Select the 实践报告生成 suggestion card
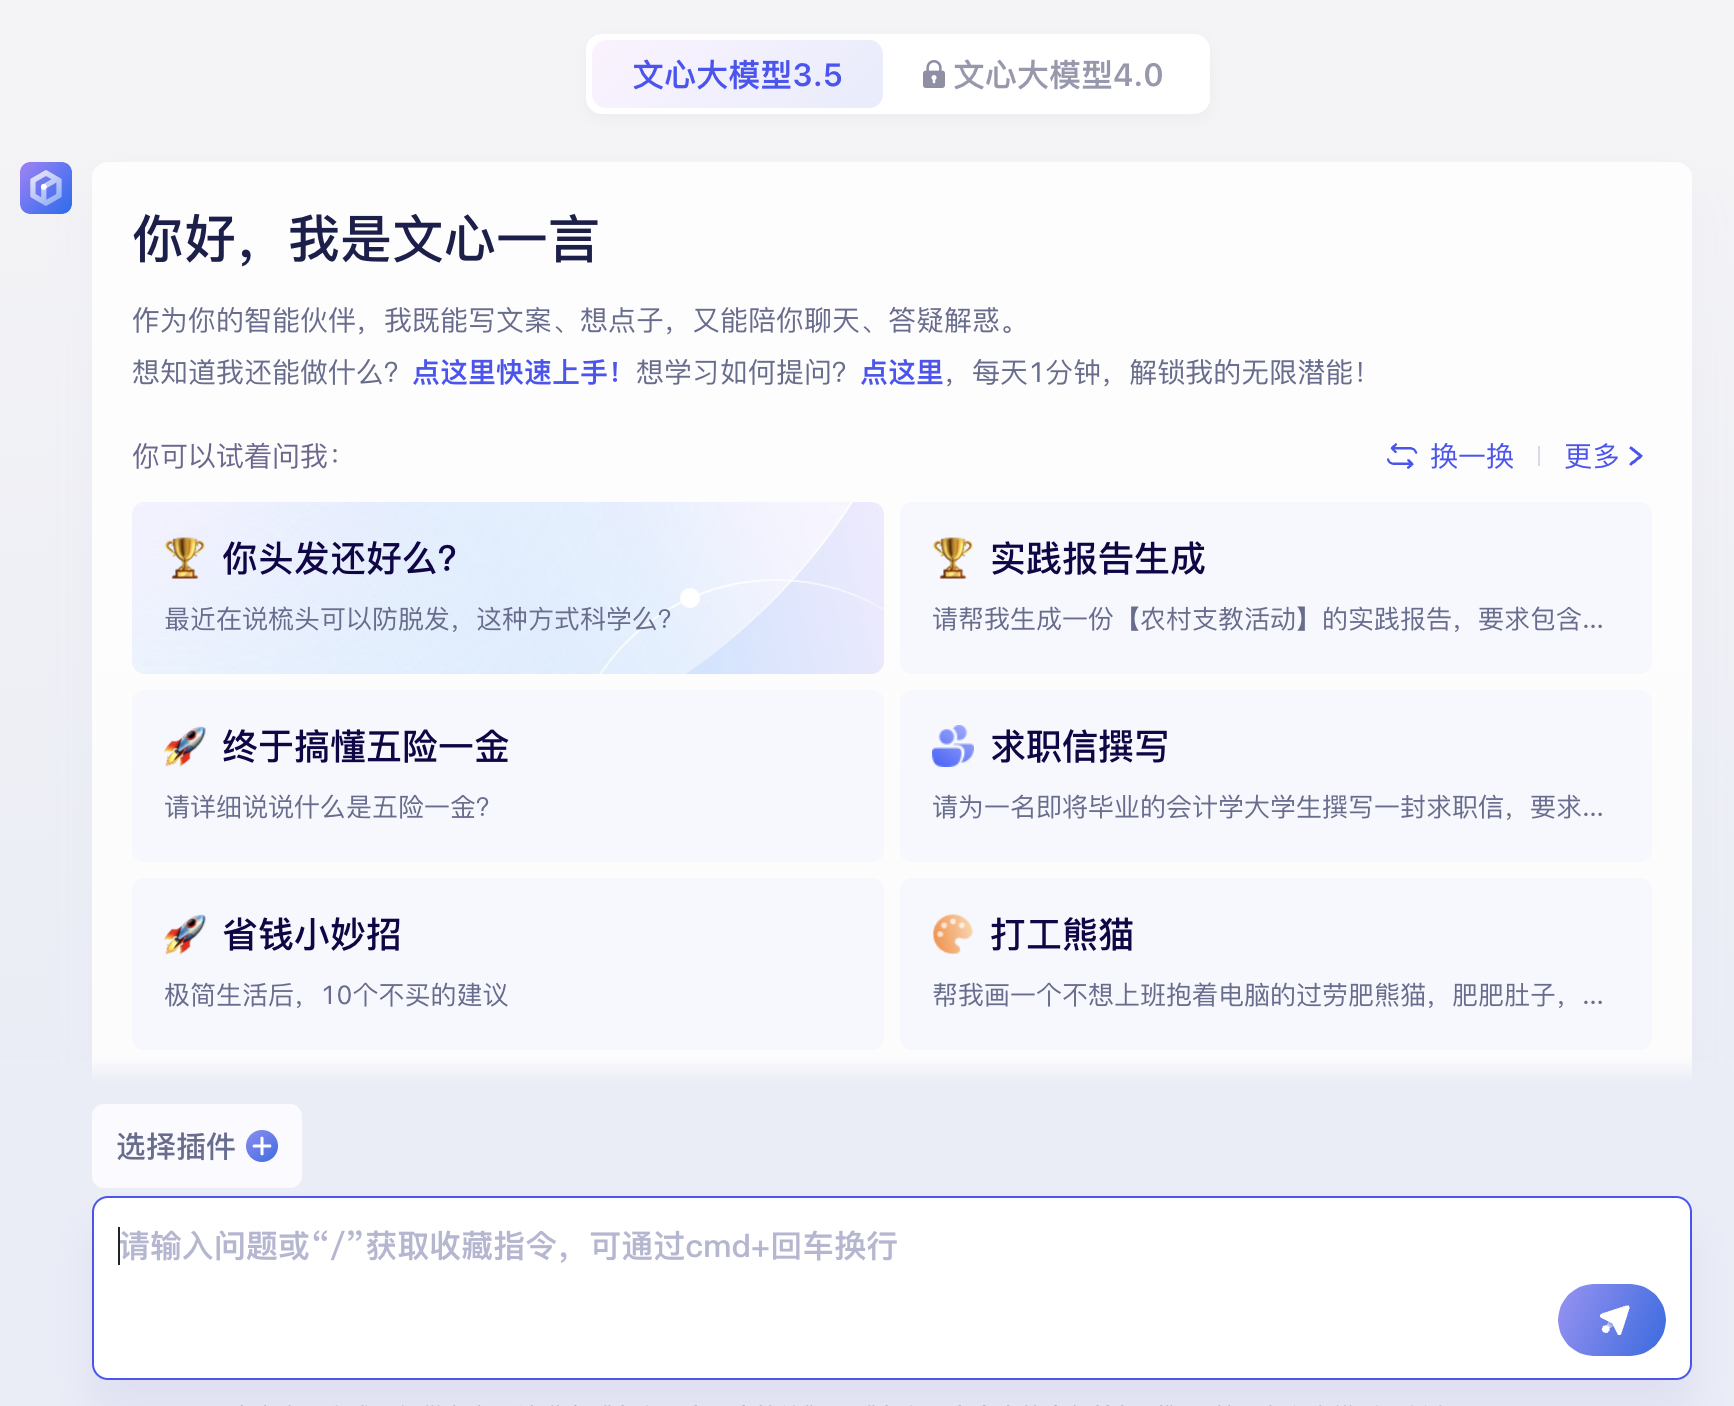 click(x=1276, y=588)
